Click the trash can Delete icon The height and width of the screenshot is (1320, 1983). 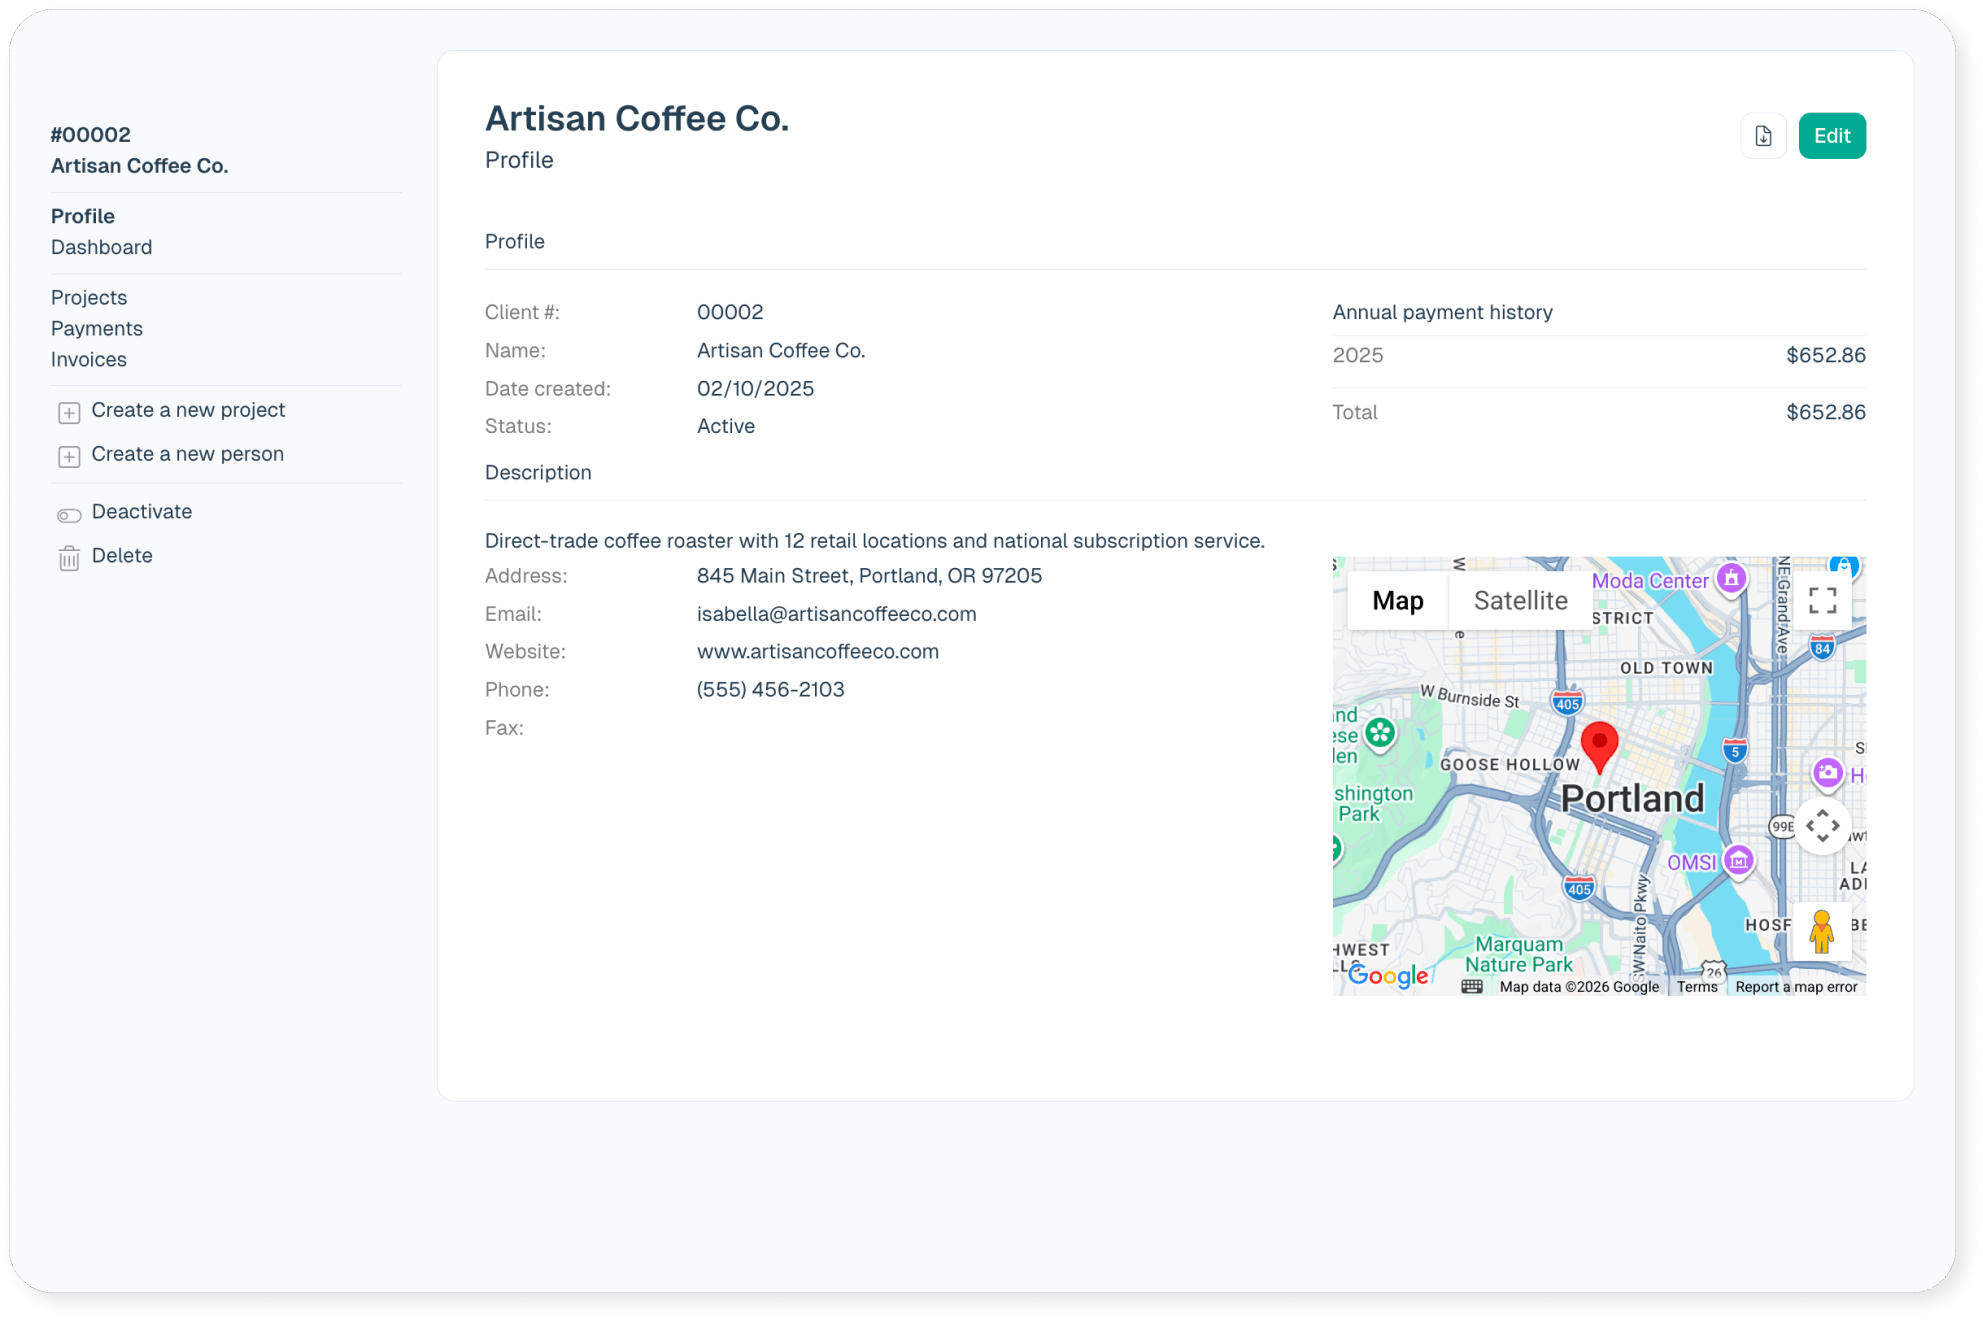click(69, 558)
